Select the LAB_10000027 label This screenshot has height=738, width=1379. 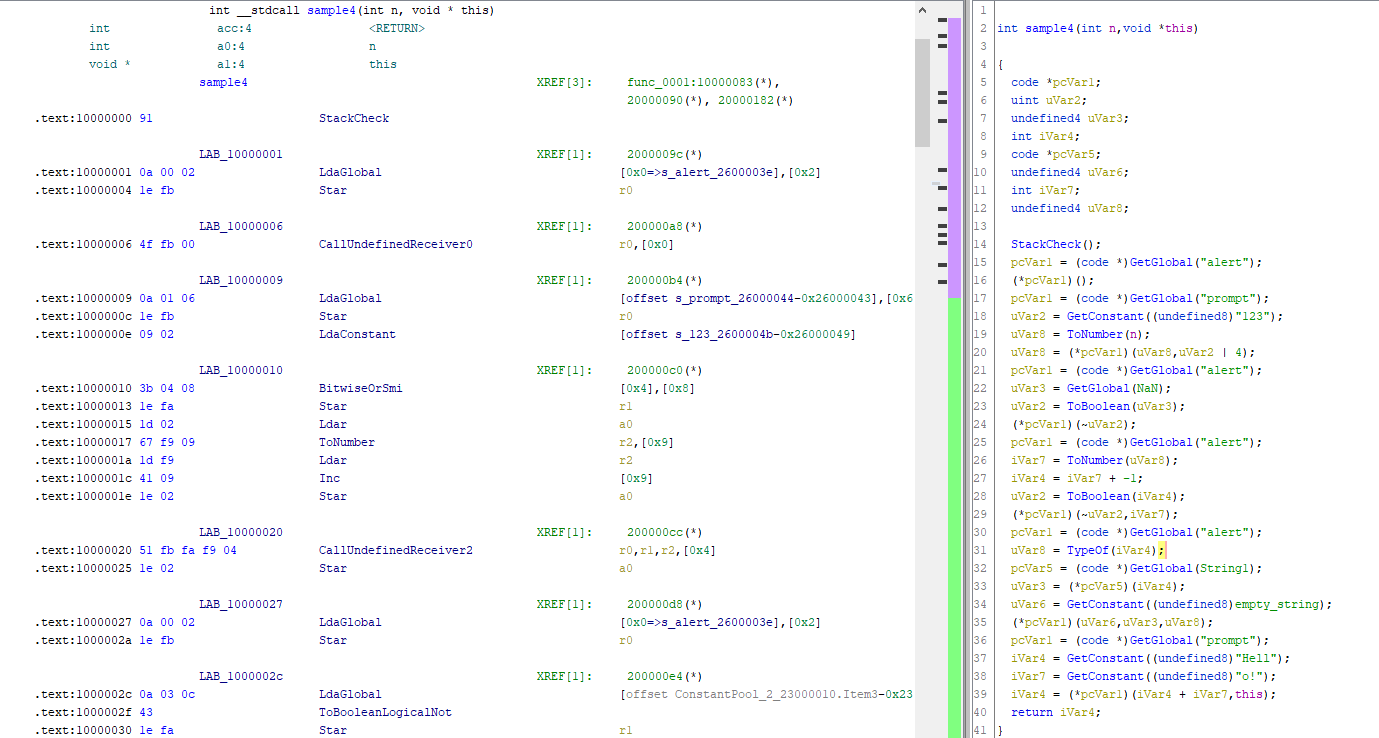241,604
